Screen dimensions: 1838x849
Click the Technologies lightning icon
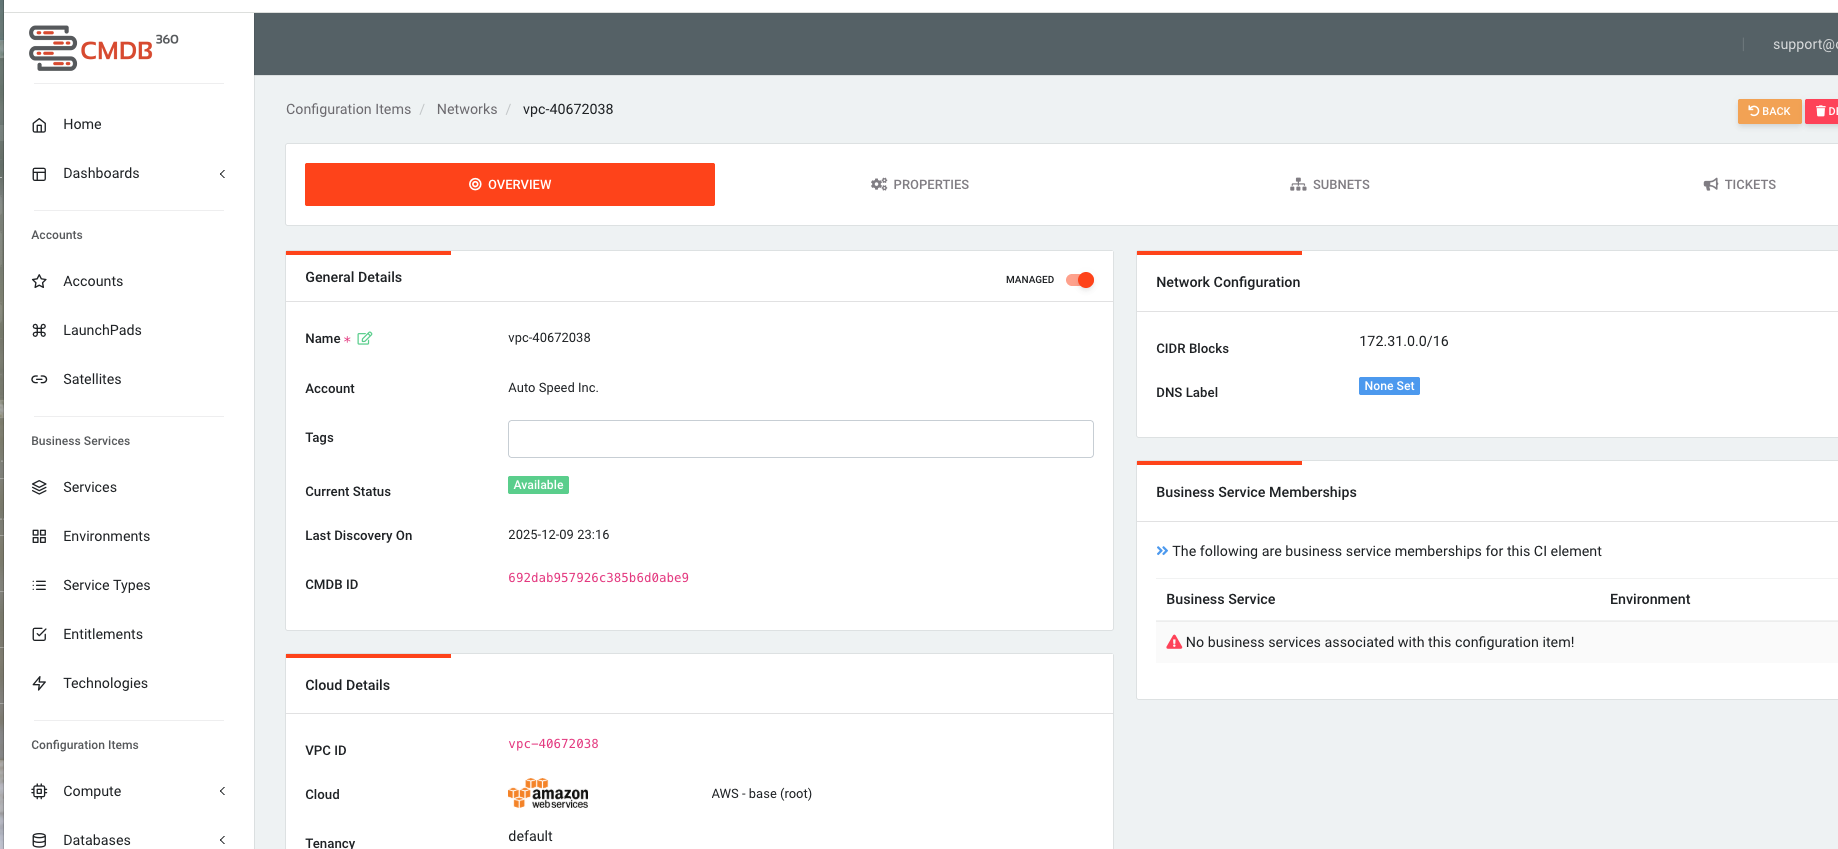[x=40, y=684]
